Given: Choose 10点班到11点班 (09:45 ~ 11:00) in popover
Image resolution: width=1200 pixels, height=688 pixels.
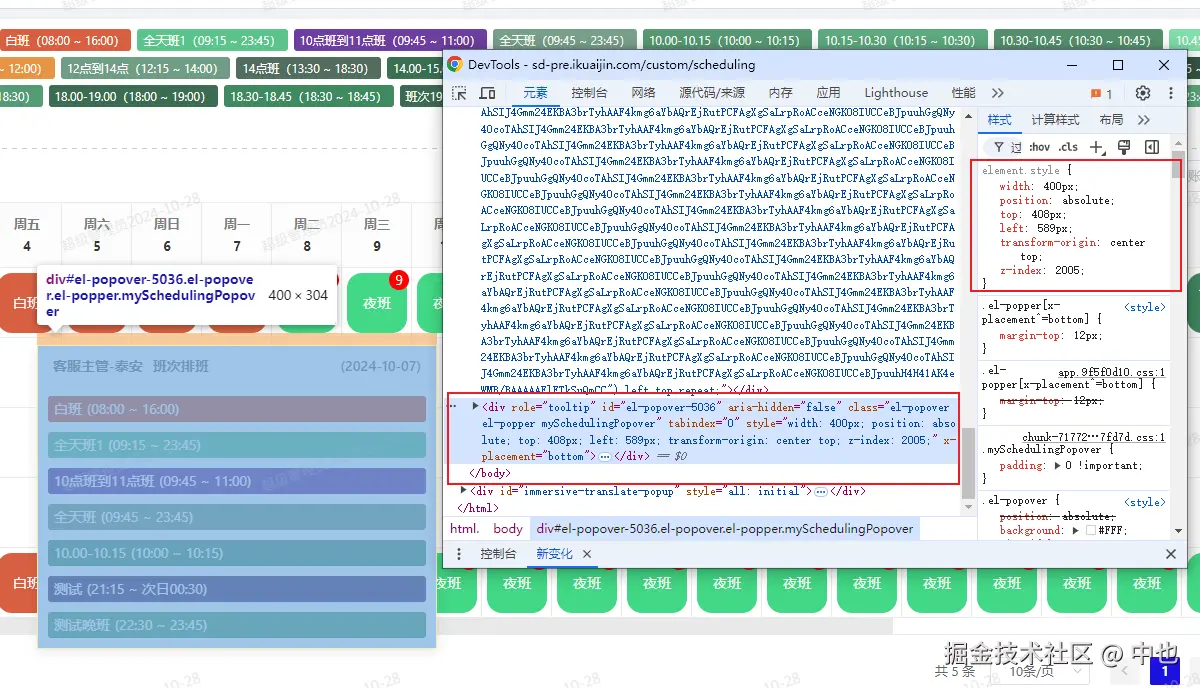Looking at the screenshot, I should click(237, 481).
